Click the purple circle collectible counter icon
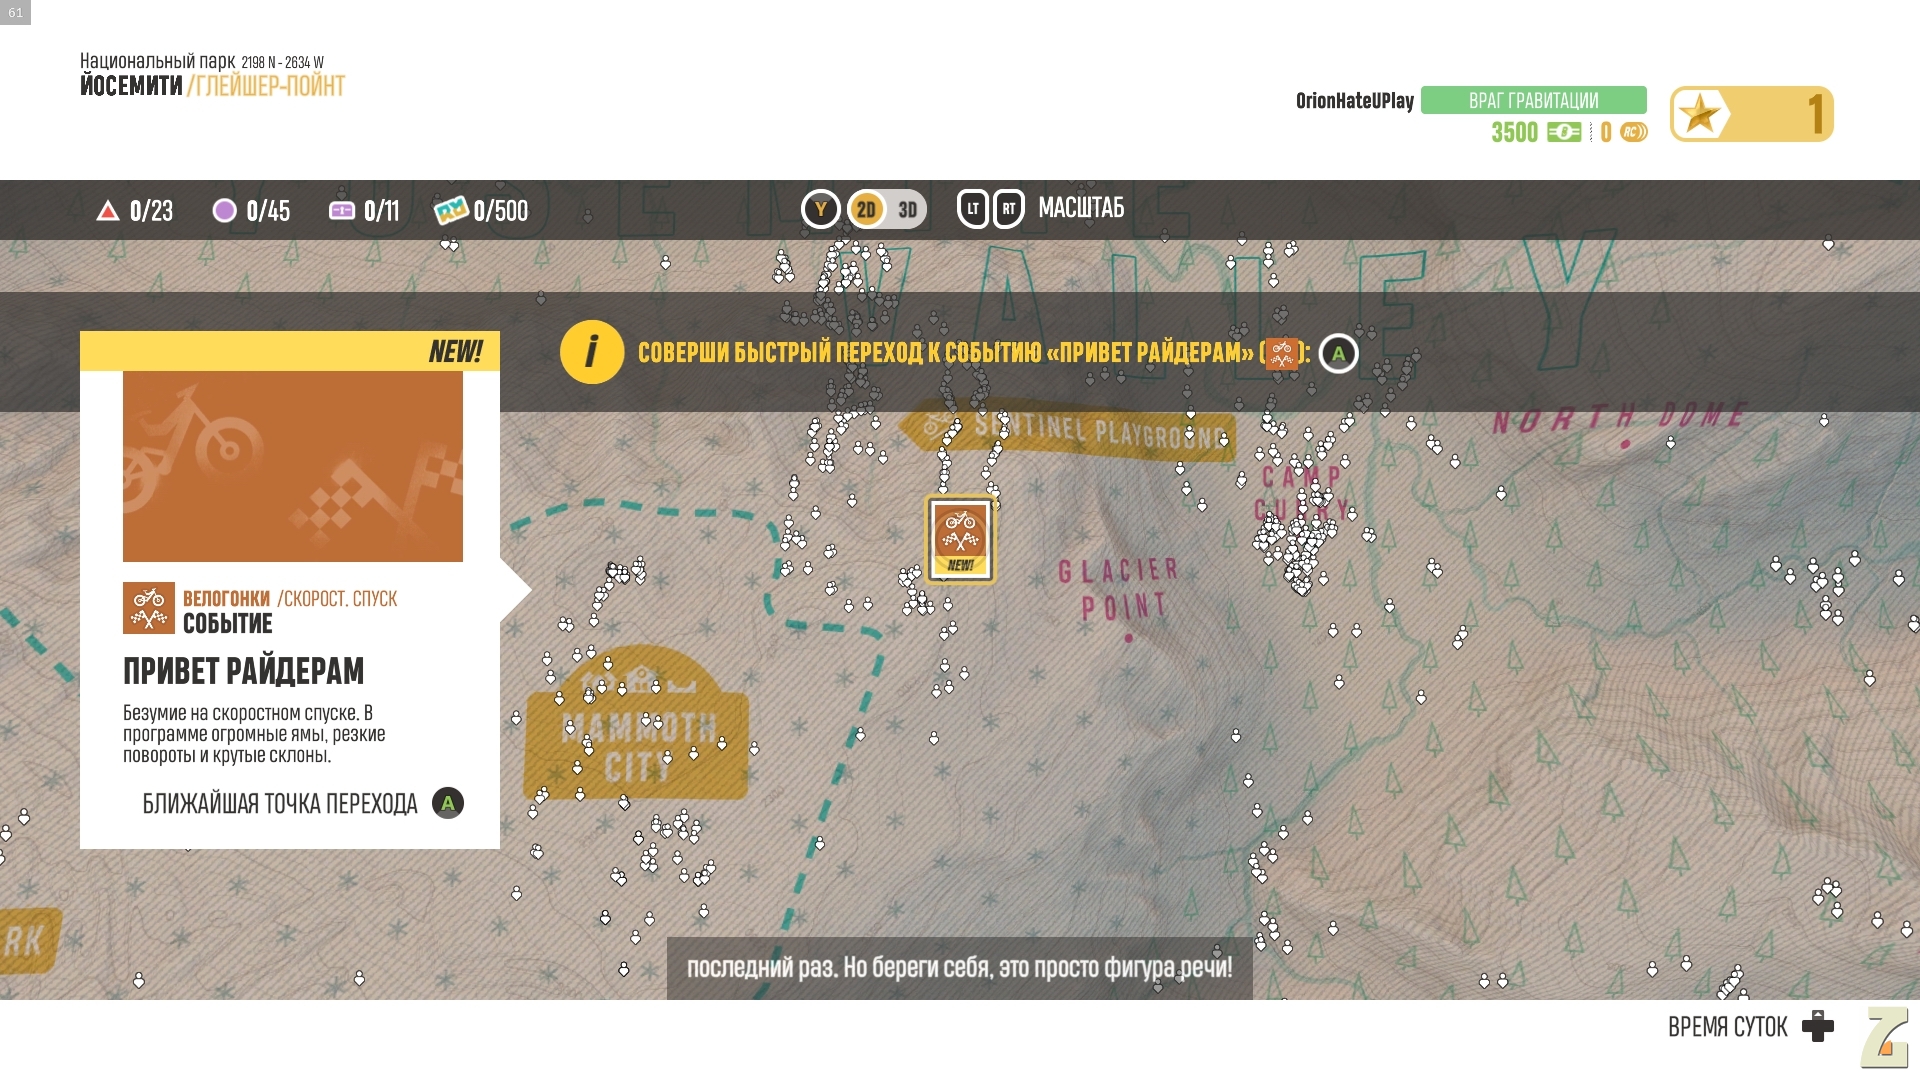Viewport: 1920px width, 1080px height. [224, 210]
